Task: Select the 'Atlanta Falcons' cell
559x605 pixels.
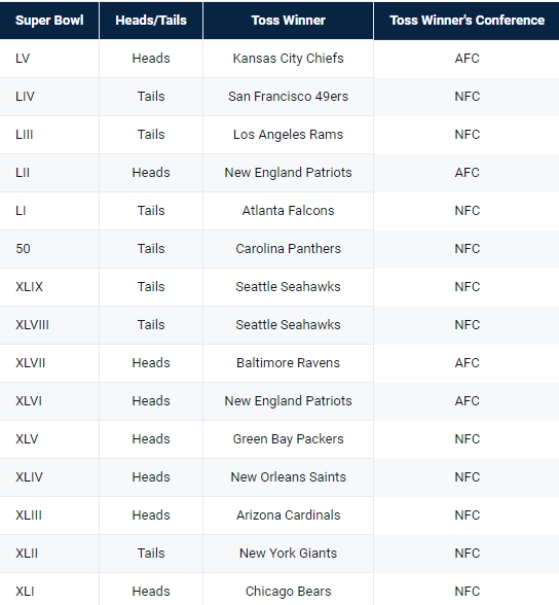Action: (288, 211)
